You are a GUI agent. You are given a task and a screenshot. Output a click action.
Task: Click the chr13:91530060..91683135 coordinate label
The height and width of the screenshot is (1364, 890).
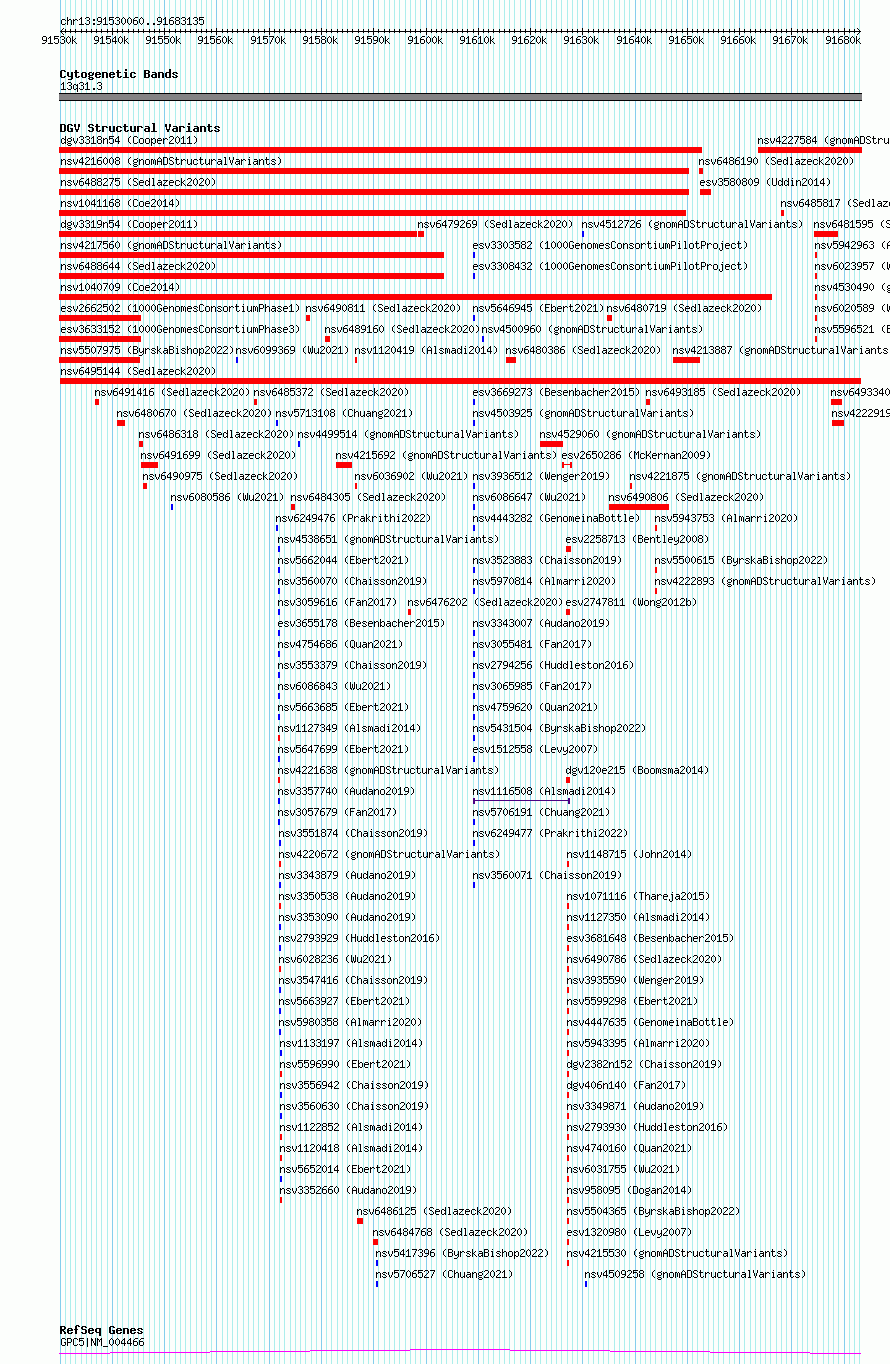pos(132,21)
